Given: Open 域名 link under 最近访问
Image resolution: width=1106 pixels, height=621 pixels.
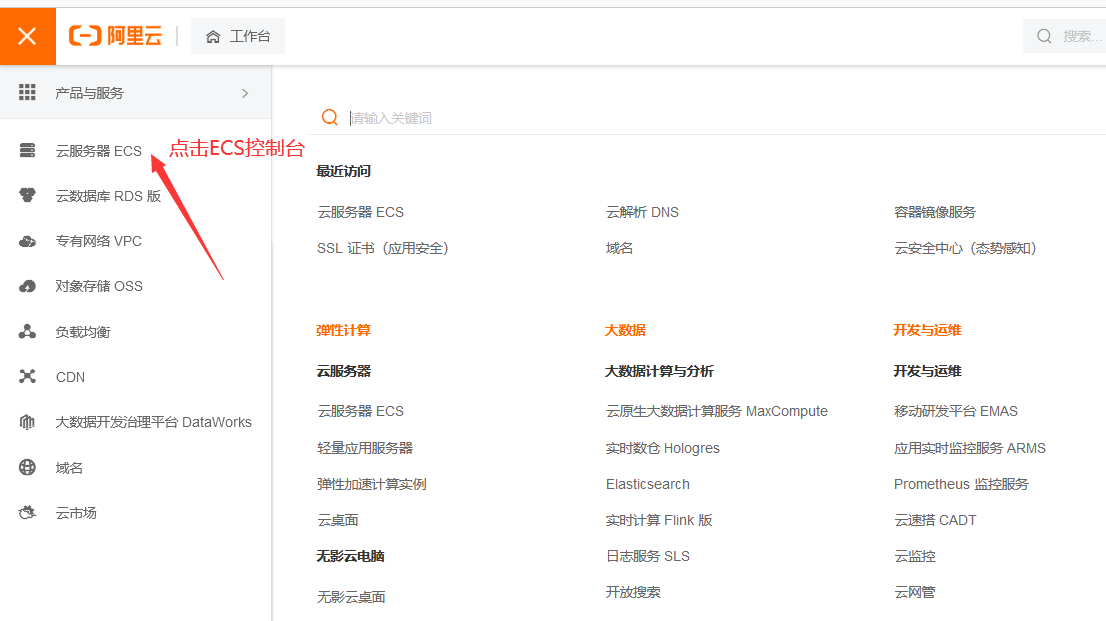Looking at the screenshot, I should tap(619, 248).
